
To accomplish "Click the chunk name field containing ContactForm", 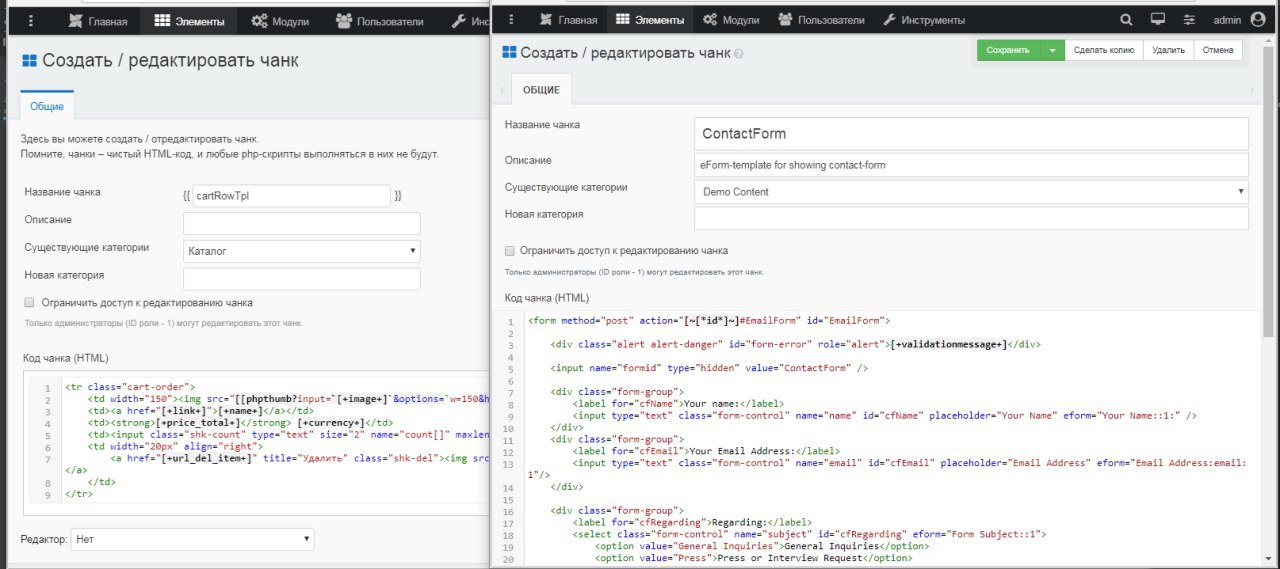I will 970,133.
